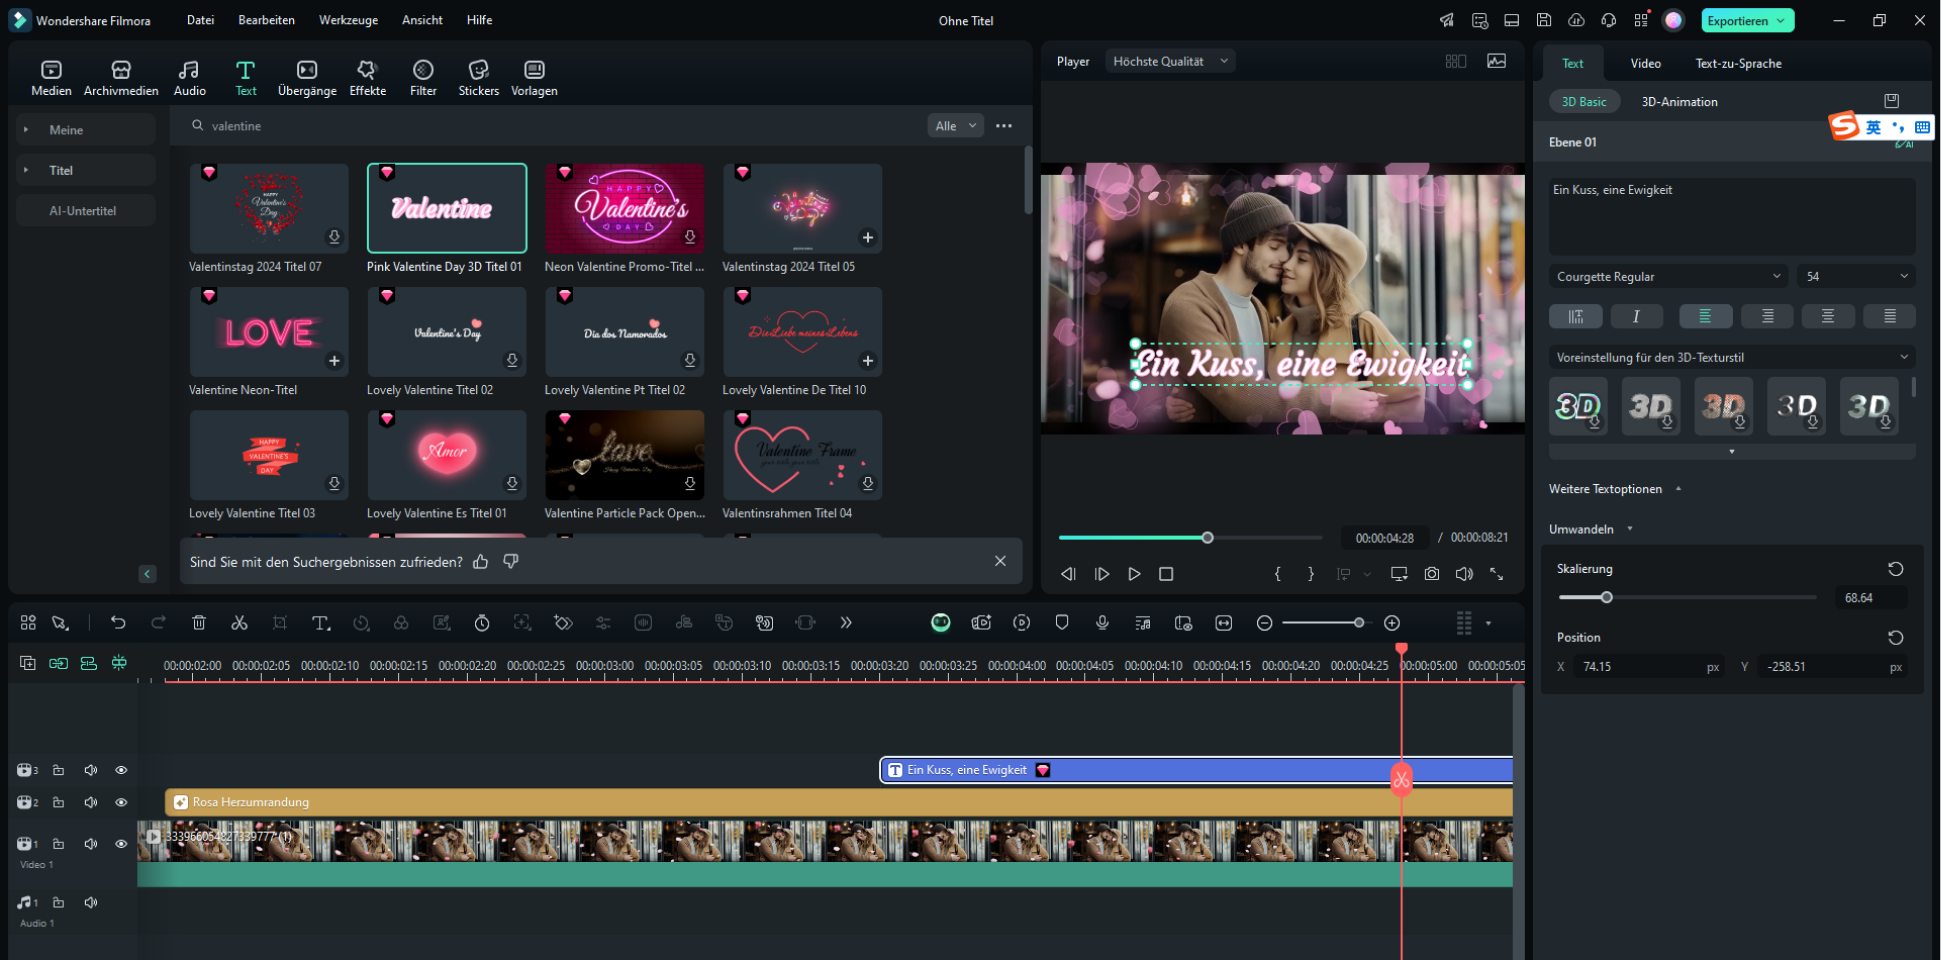Image resolution: width=1941 pixels, height=960 pixels.
Task: Open the font size 54 dropdown
Action: (1856, 276)
